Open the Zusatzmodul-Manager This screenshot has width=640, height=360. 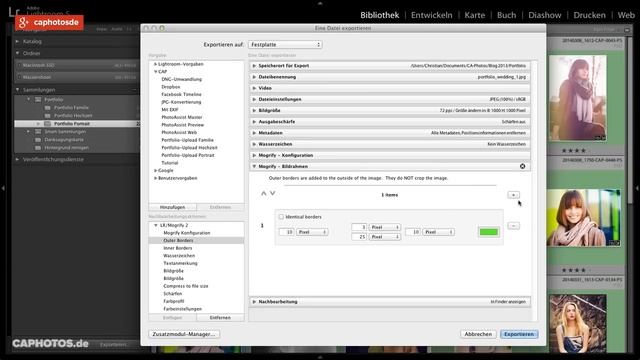(184, 334)
